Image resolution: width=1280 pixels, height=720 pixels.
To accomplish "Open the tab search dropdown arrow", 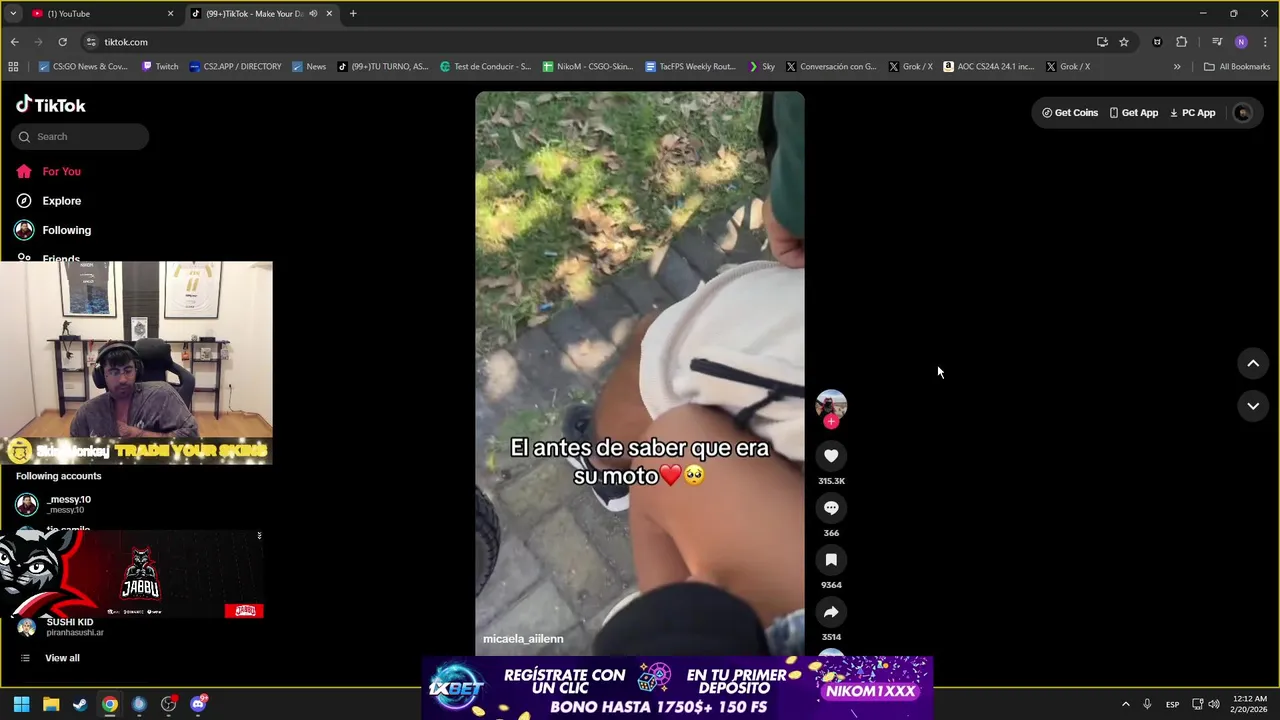I will point(13,14).
